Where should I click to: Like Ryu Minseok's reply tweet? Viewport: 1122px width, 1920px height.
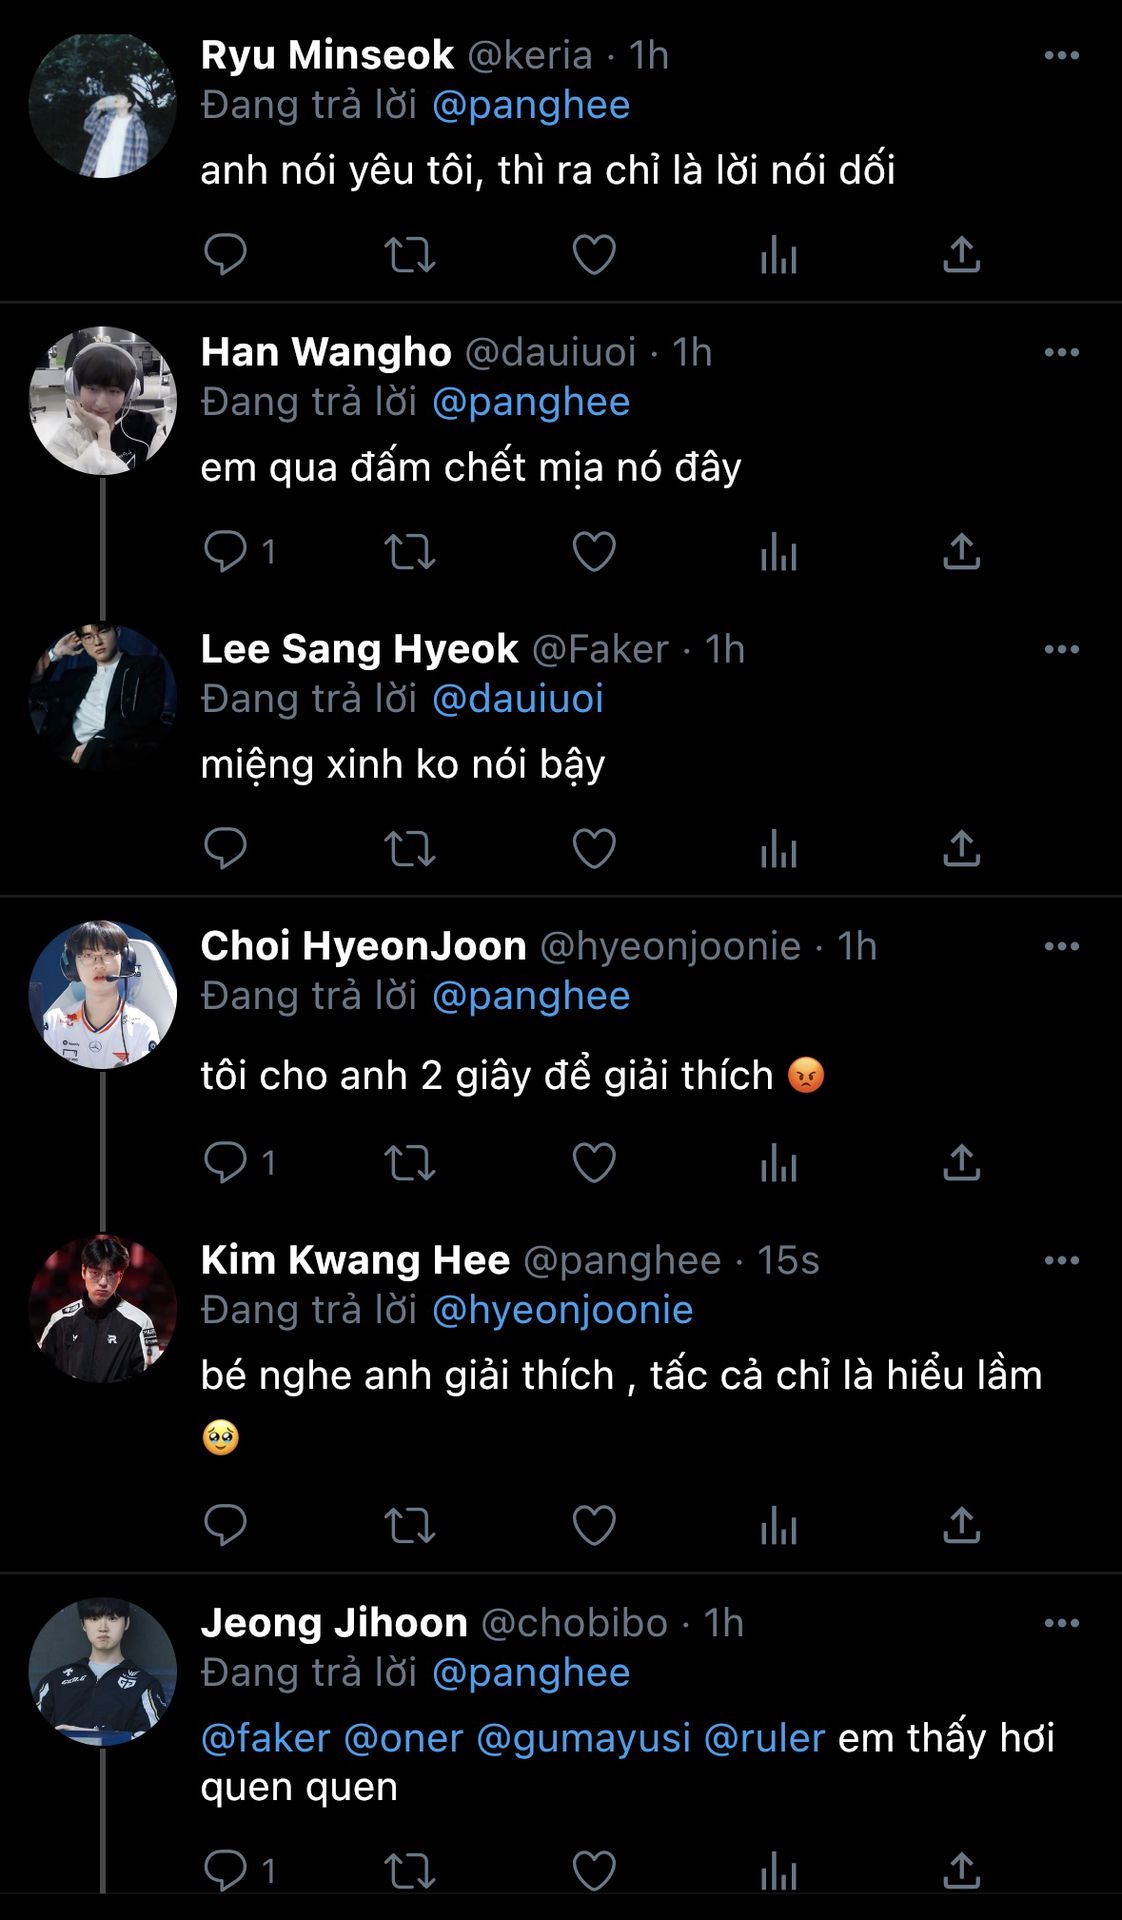coord(593,255)
